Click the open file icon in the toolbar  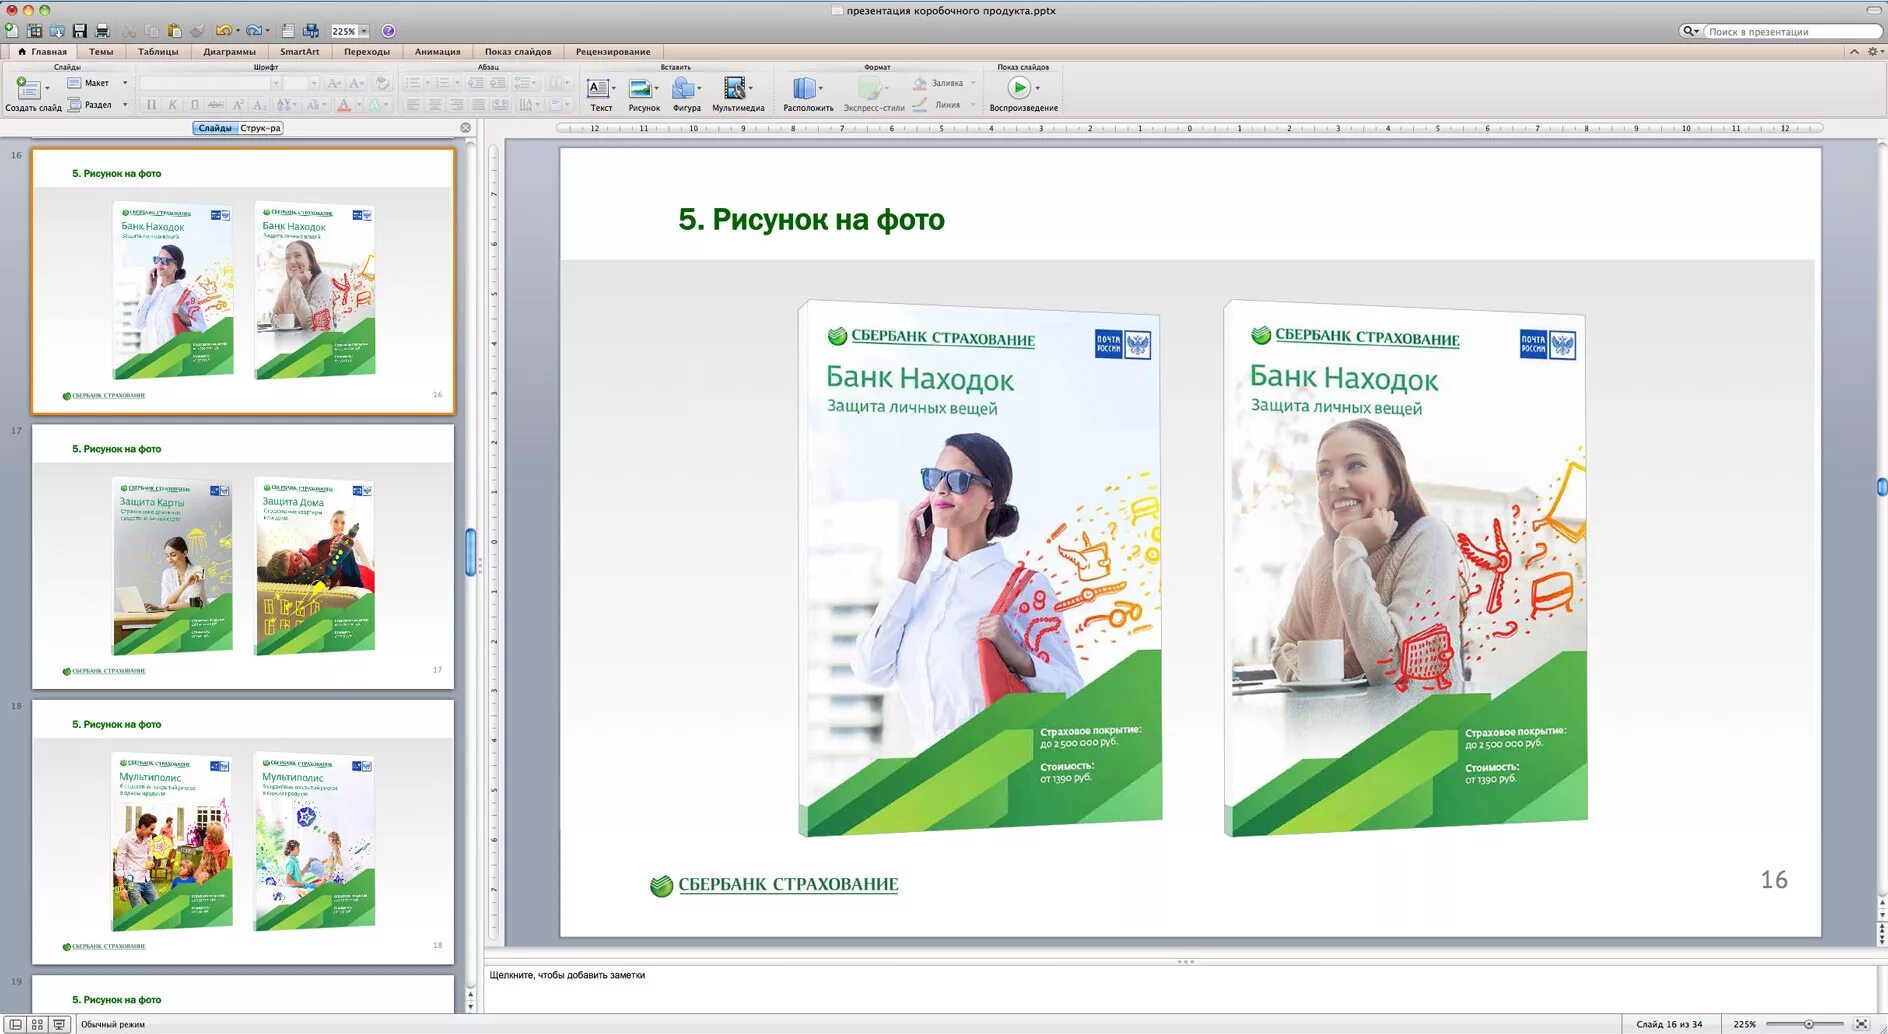point(57,31)
